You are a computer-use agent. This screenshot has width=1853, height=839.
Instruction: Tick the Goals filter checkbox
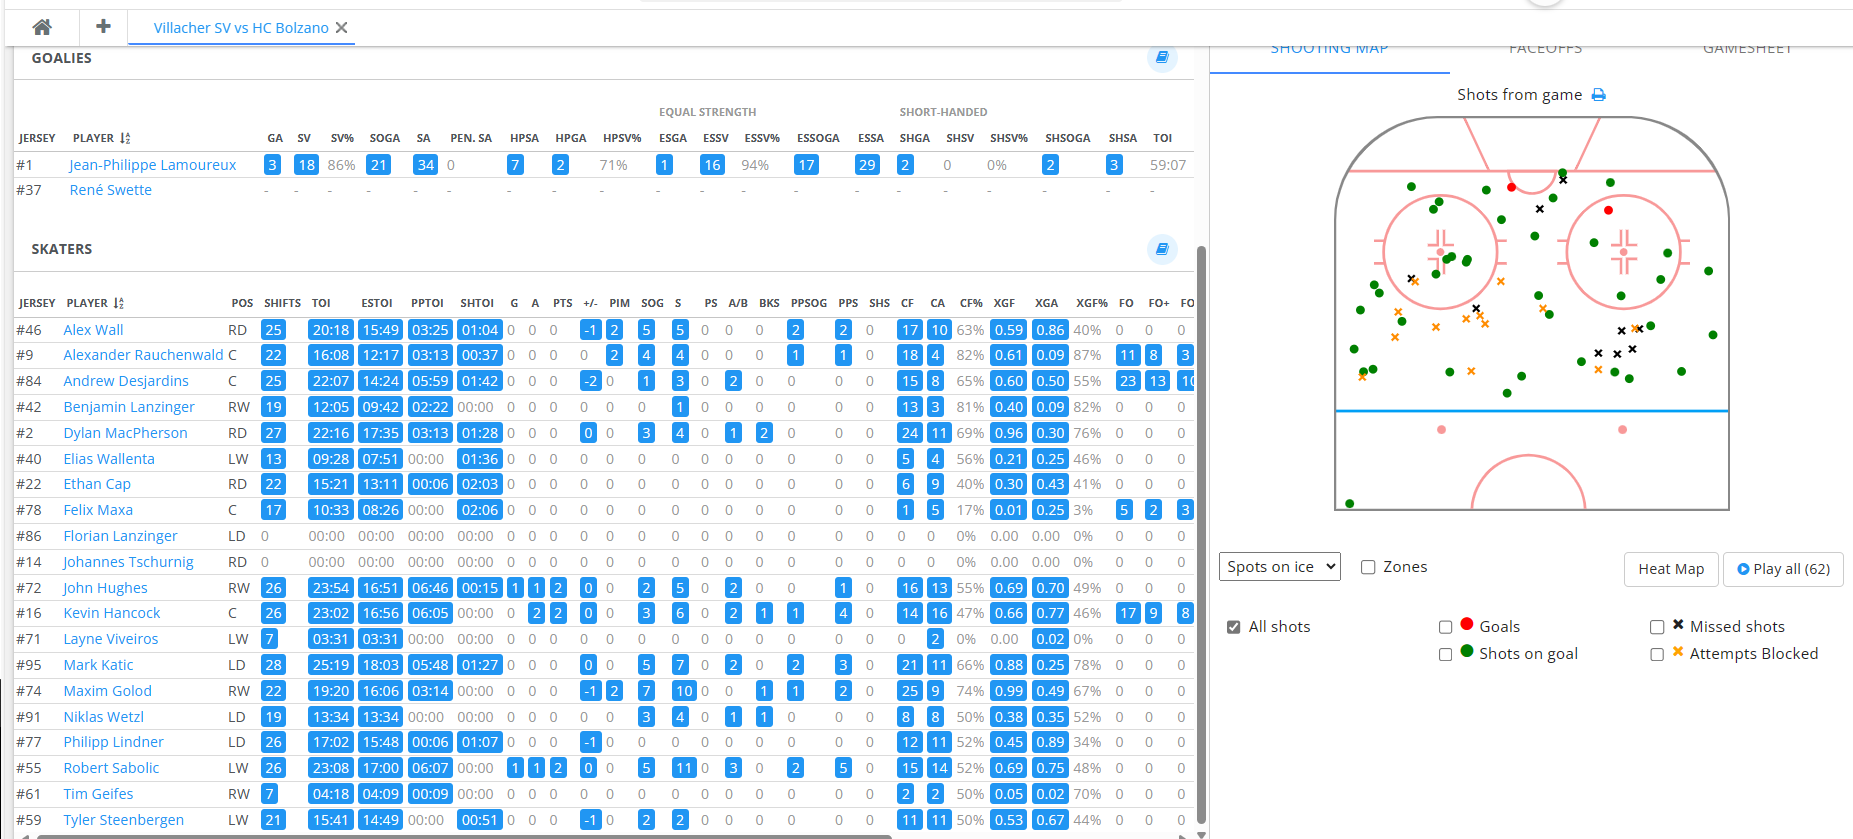pyautogui.click(x=1445, y=627)
